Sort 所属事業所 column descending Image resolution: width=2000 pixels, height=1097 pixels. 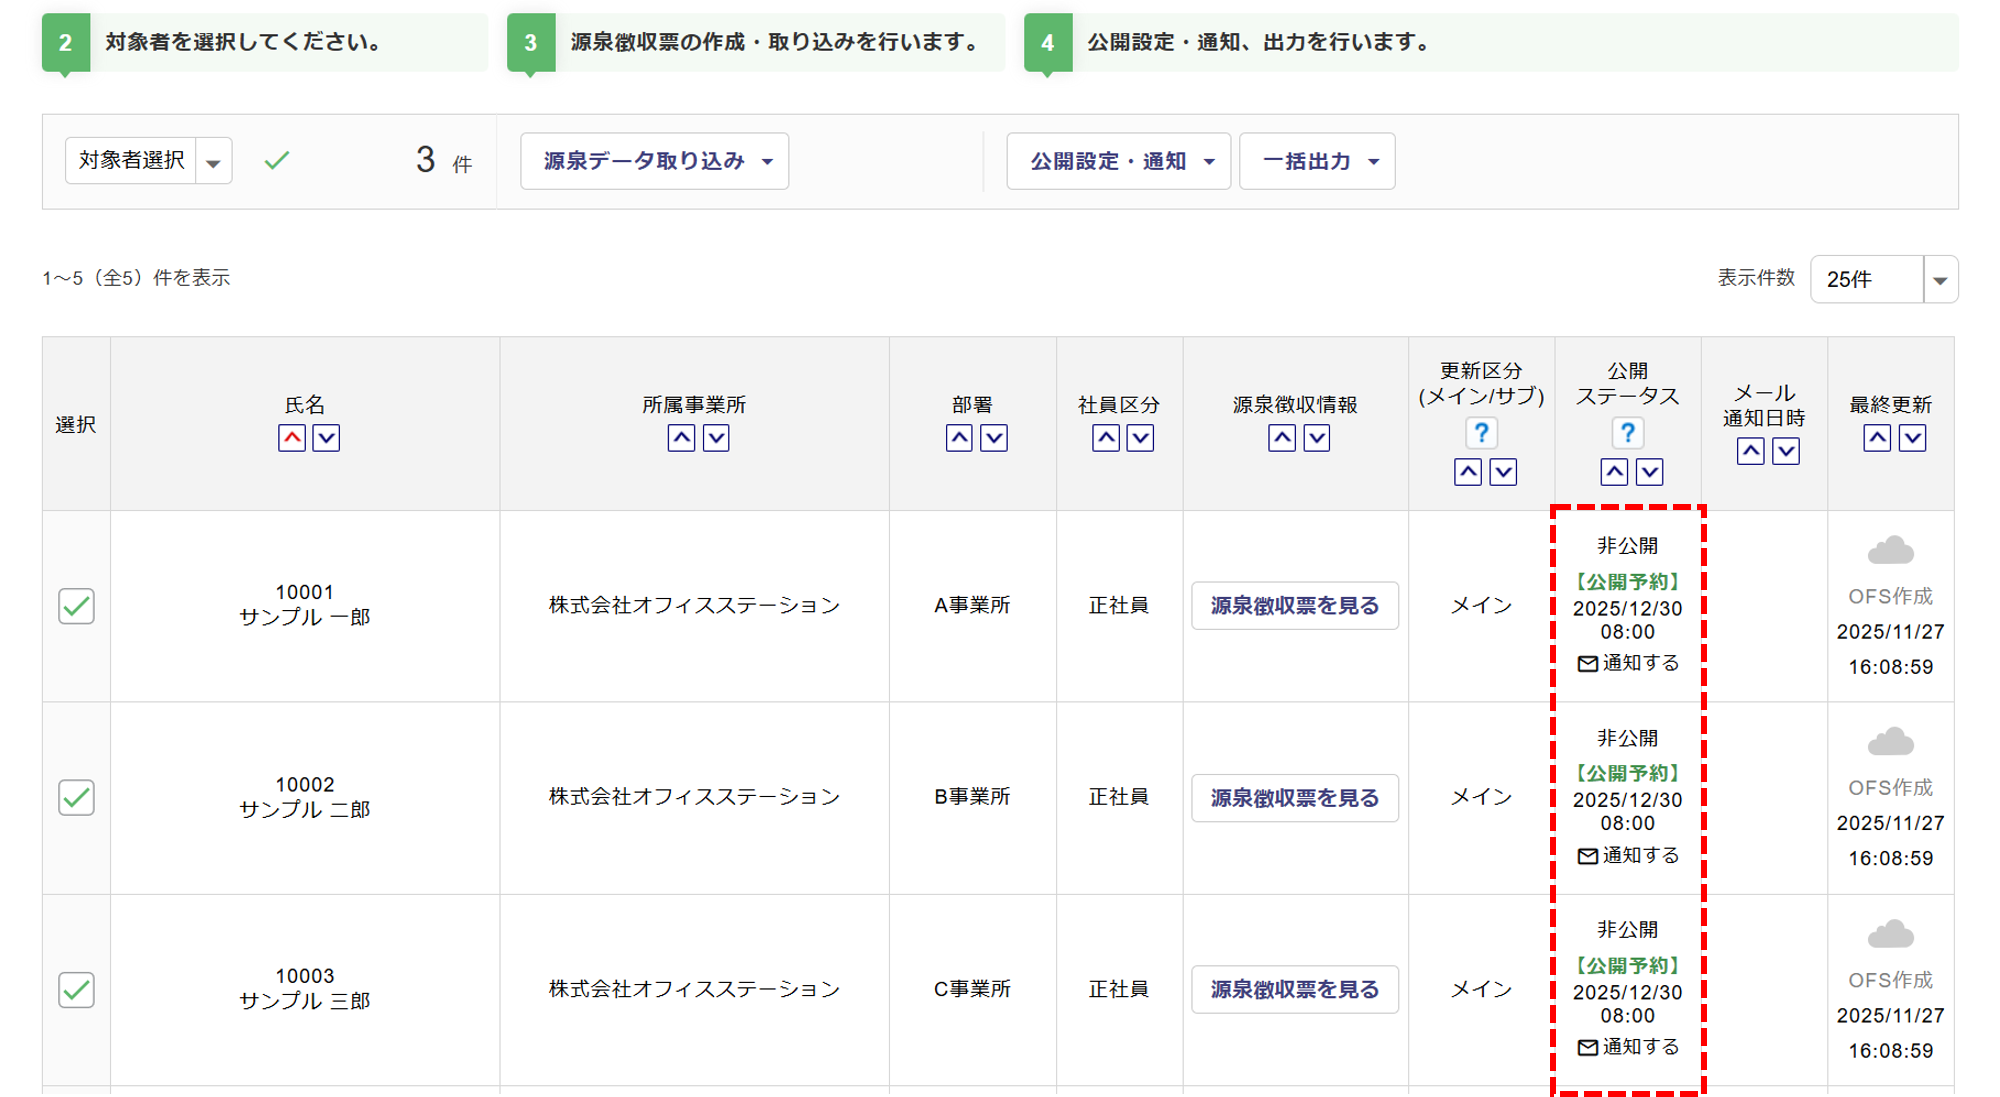tap(716, 438)
